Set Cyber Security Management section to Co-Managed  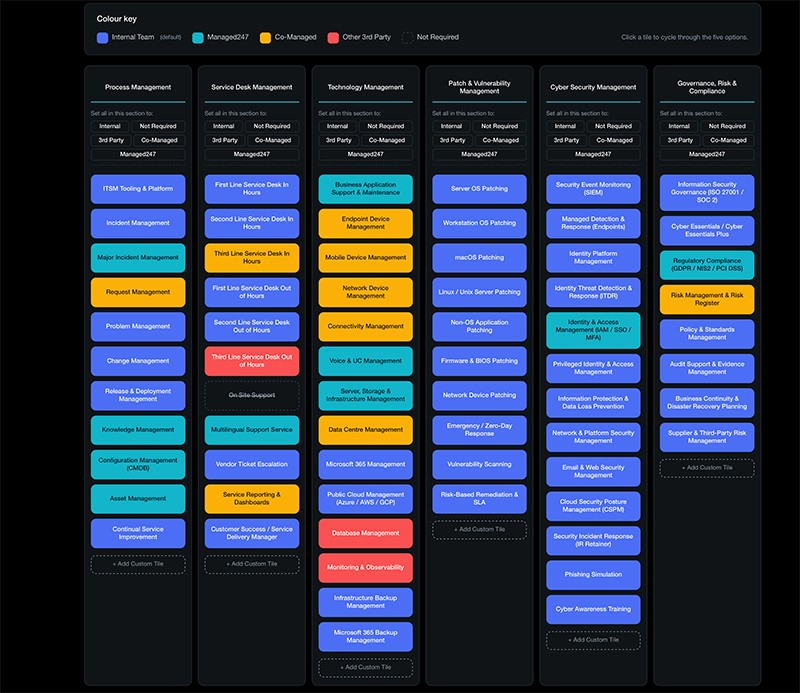[x=614, y=140]
